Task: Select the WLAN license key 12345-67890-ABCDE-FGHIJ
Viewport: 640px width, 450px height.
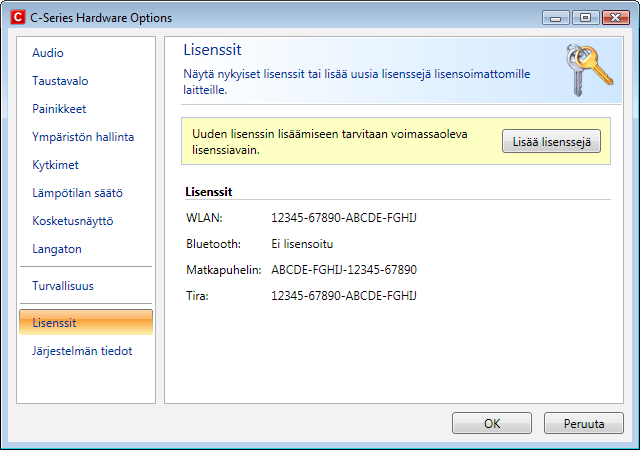Action: click(x=344, y=218)
